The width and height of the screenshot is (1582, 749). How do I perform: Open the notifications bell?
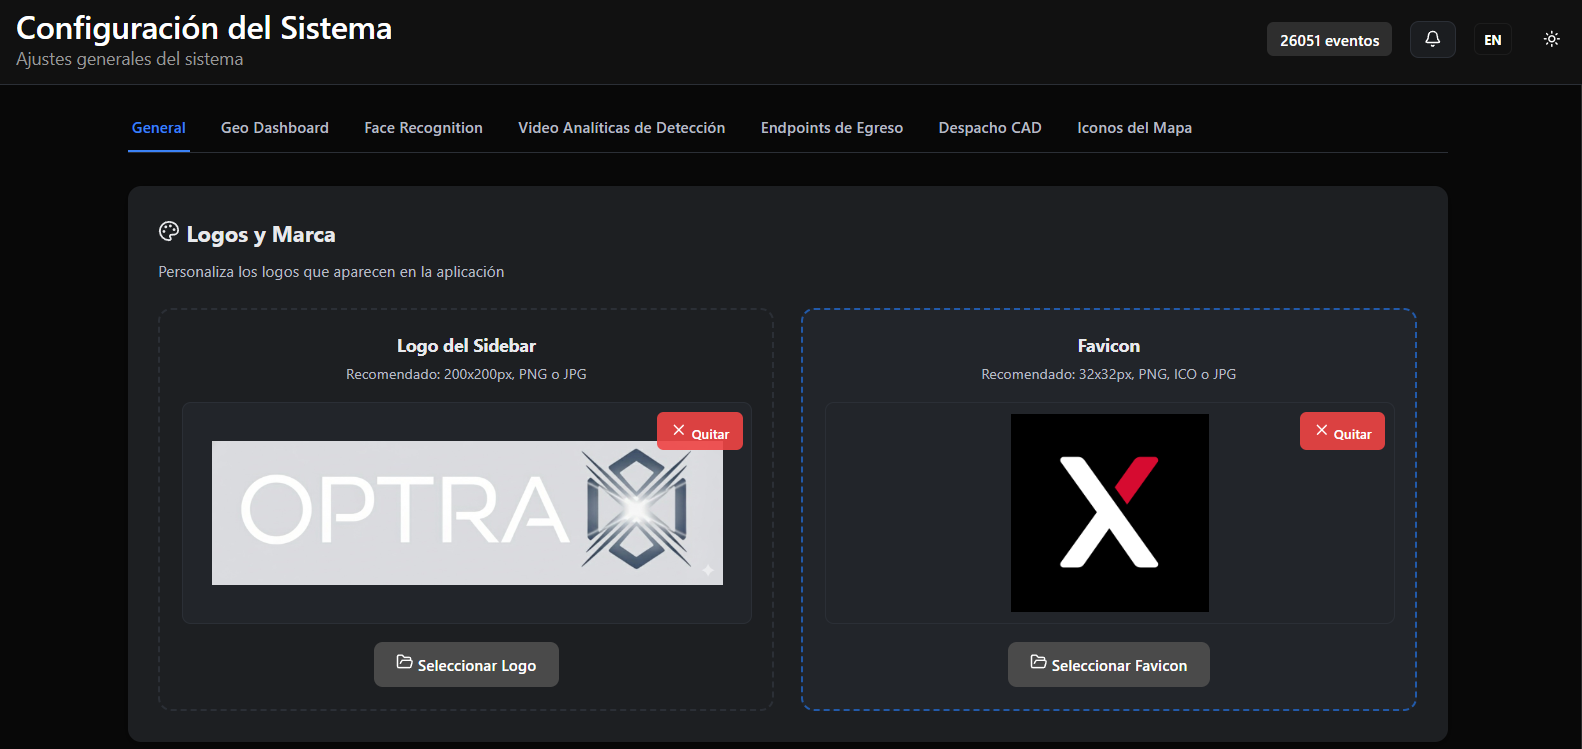click(x=1432, y=39)
